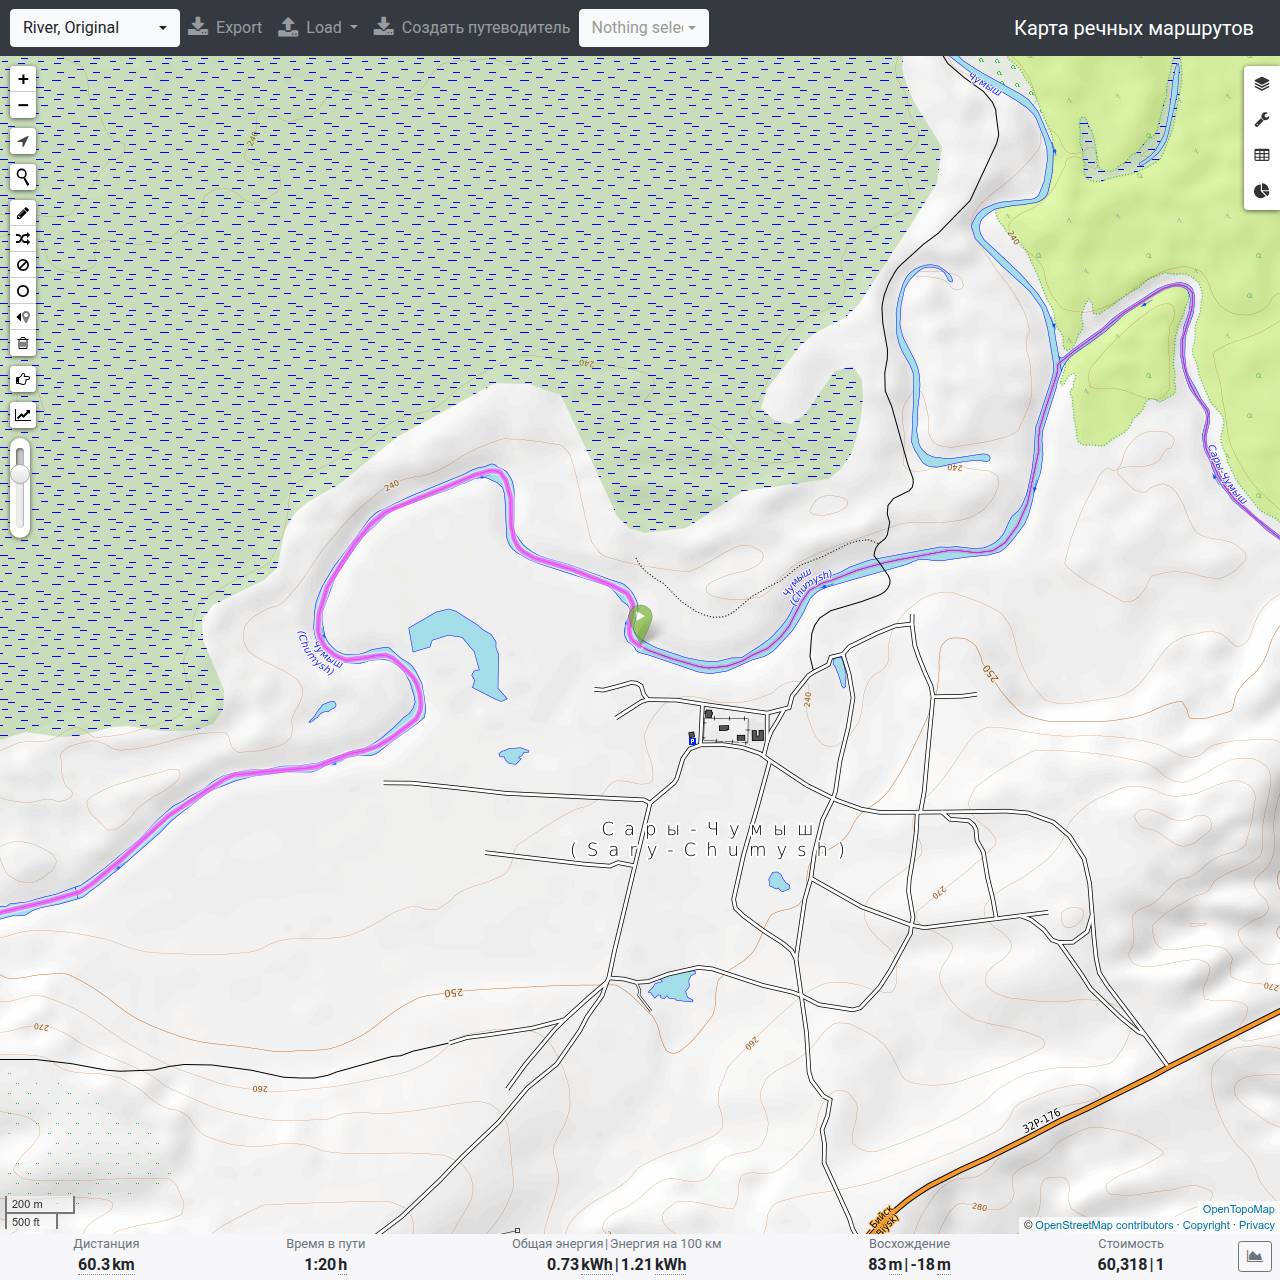
Task: Show the pie chart statistics icon
Action: point(1262,191)
